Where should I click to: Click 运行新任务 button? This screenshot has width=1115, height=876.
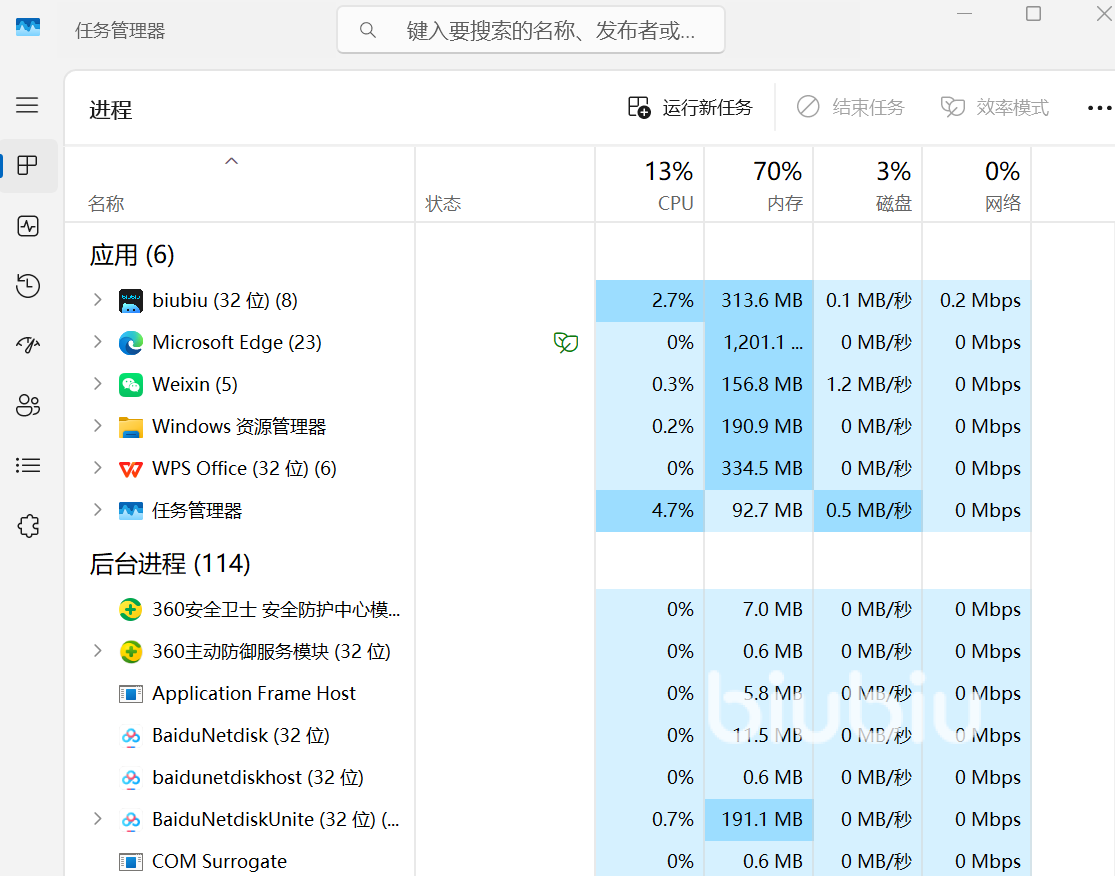(x=690, y=108)
